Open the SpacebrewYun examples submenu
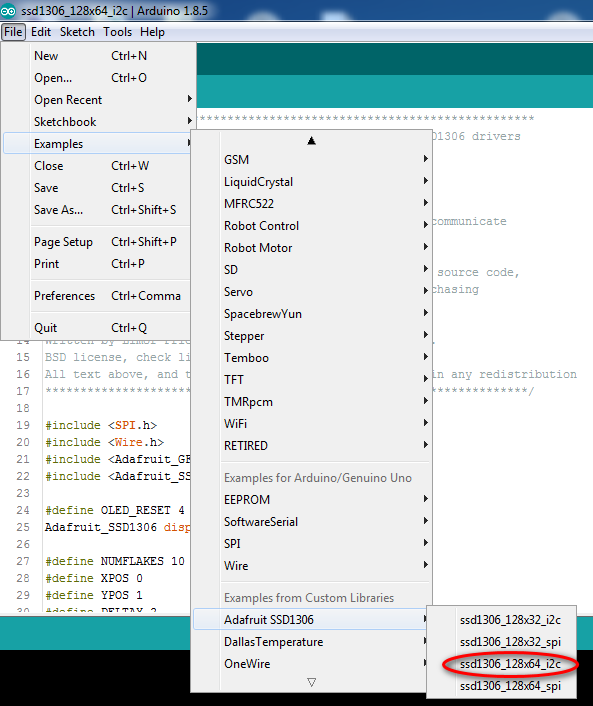Viewport: 593px width, 706px height. (x=312, y=314)
